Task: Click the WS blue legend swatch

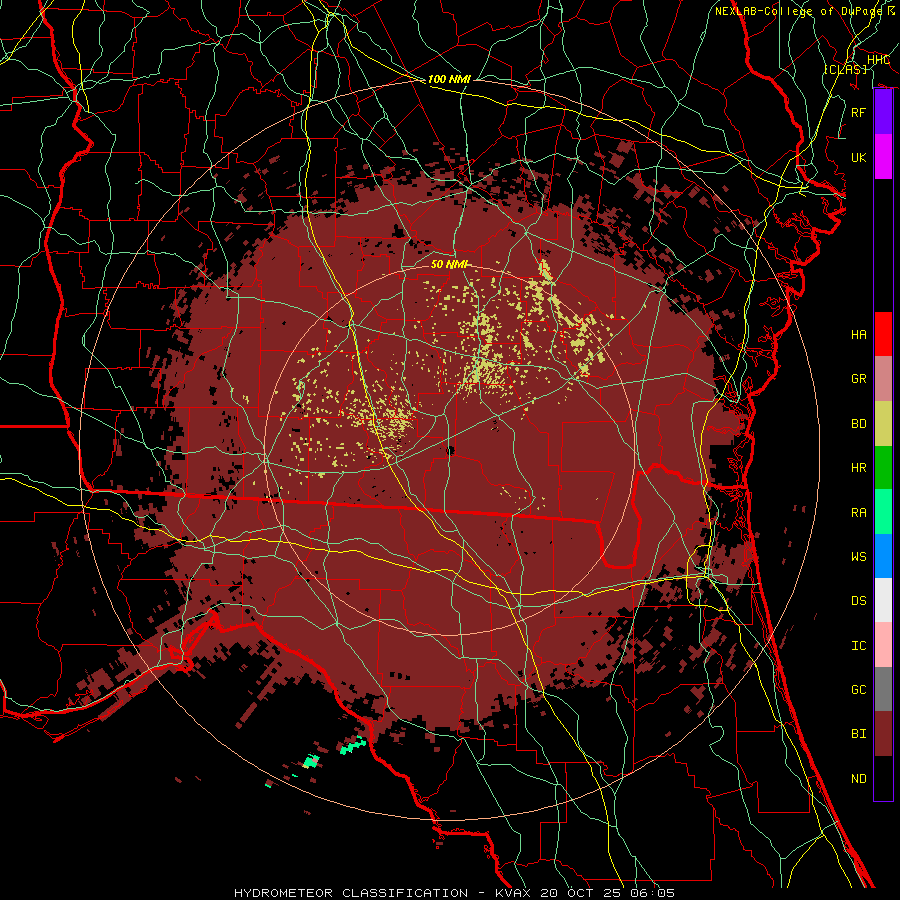Action: pos(883,556)
